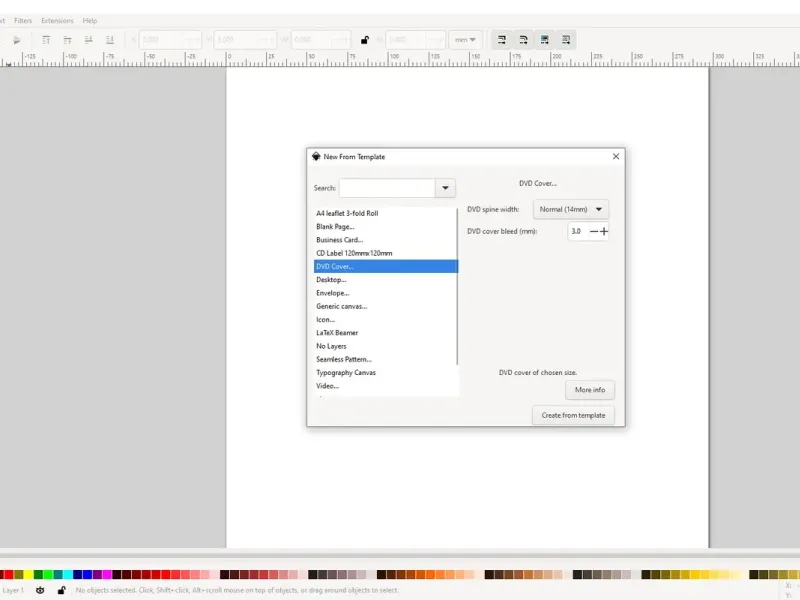The height and width of the screenshot is (600, 800).
Task: Open the Help menu
Action: pos(90,20)
